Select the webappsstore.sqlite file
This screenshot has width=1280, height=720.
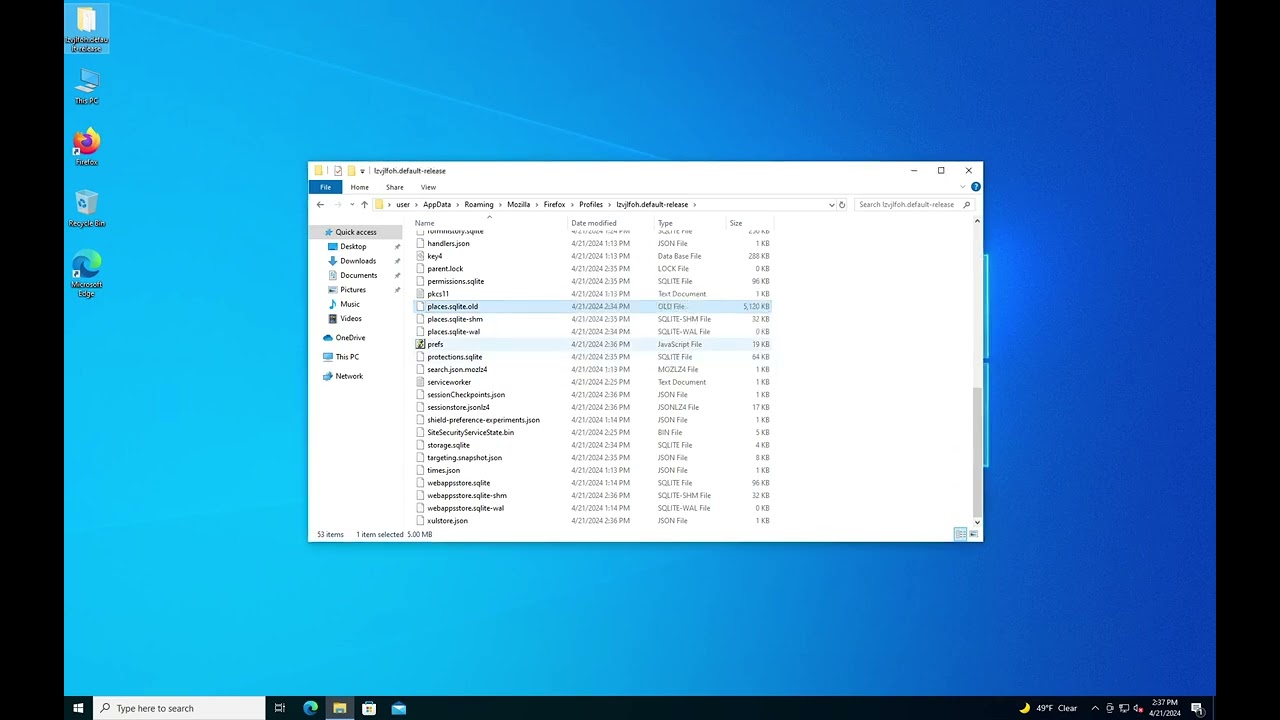592,483
